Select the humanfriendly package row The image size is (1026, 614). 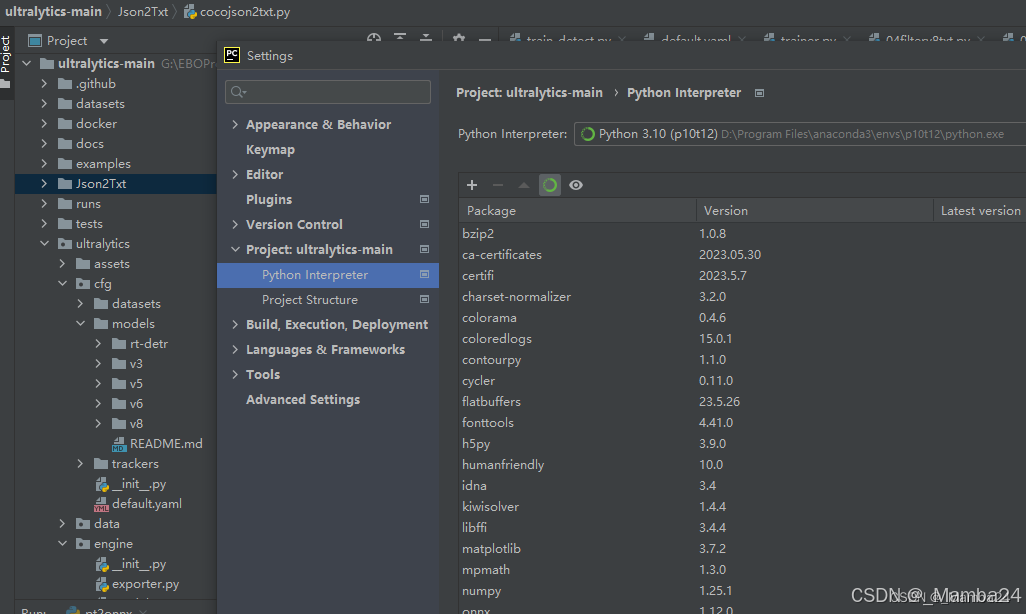[x=743, y=465]
